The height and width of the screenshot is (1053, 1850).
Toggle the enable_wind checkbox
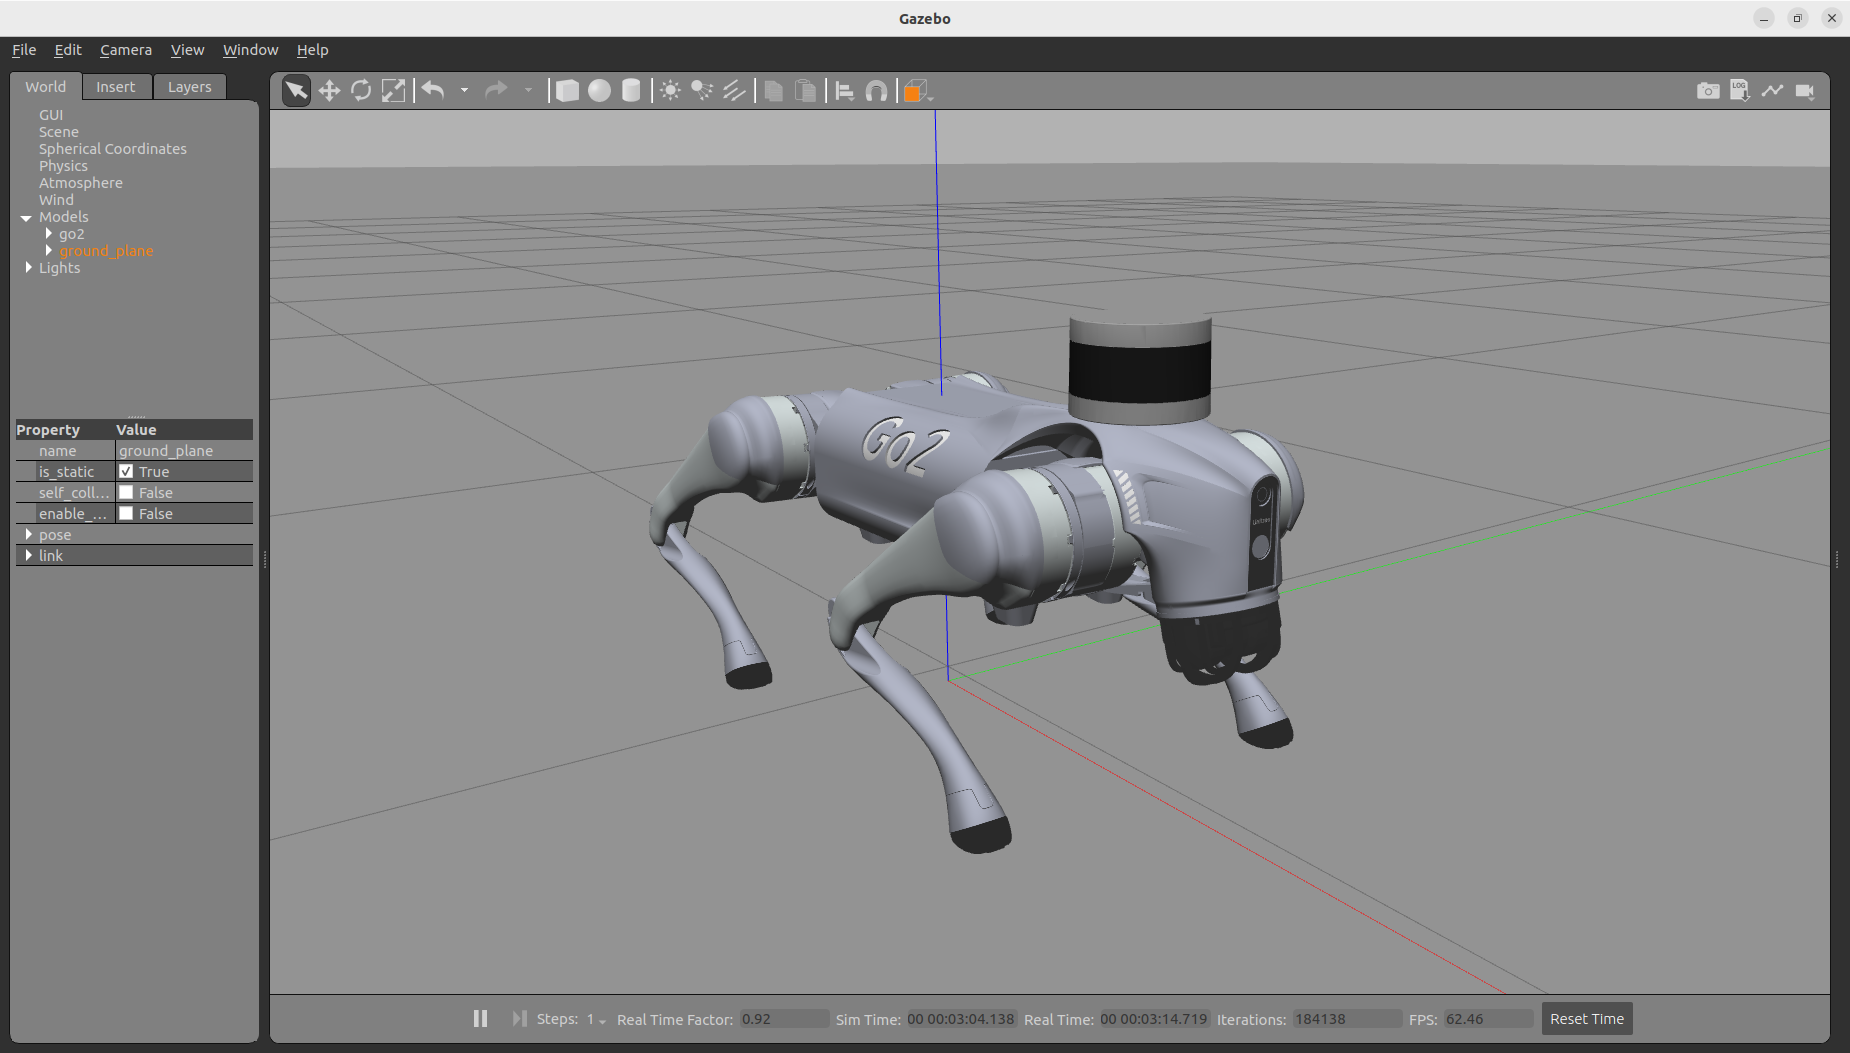click(x=126, y=513)
